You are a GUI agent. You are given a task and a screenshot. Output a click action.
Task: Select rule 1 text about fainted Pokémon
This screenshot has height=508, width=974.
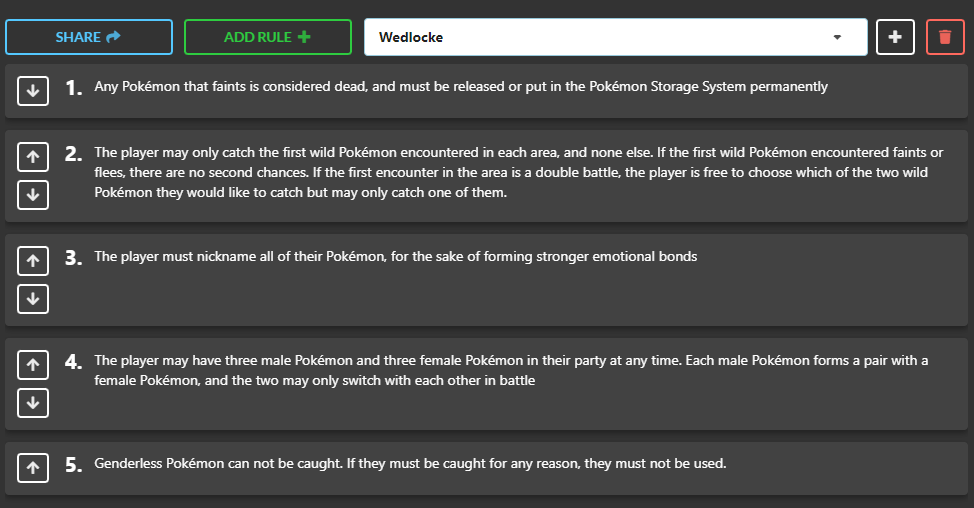(461, 86)
